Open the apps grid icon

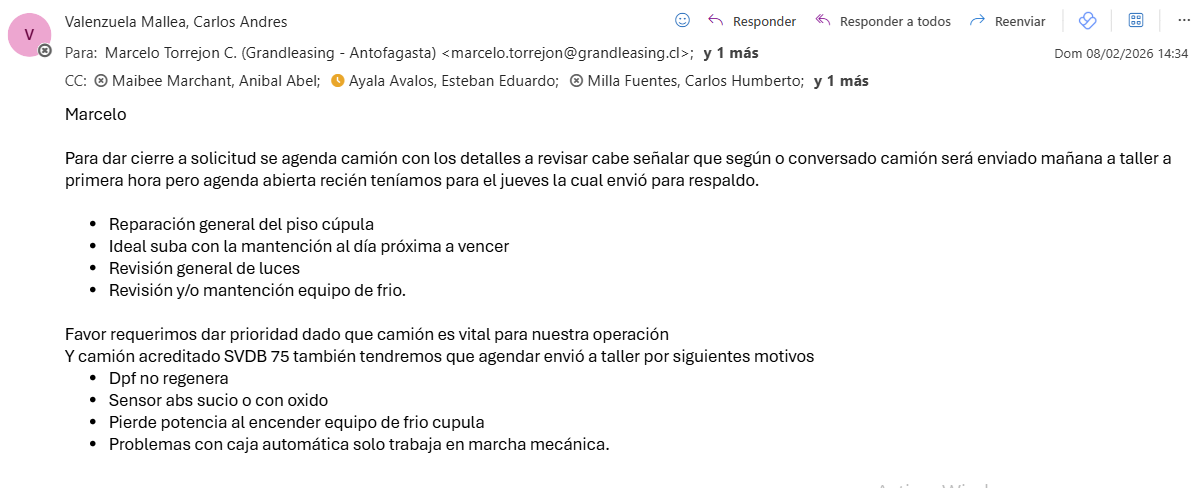[x=1136, y=20]
